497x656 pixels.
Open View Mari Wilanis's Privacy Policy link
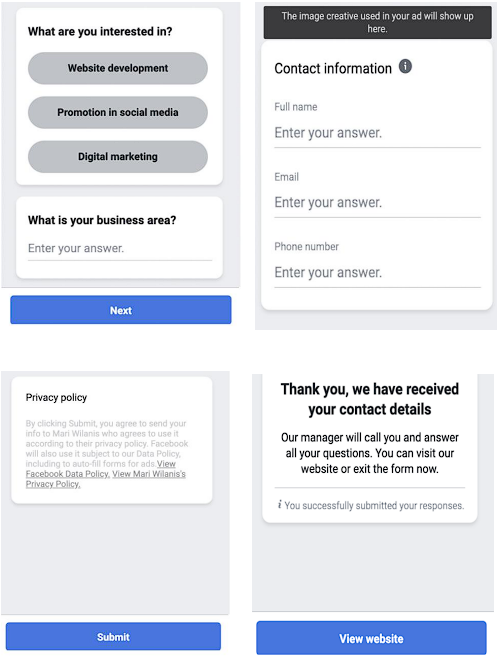[x=149, y=474]
